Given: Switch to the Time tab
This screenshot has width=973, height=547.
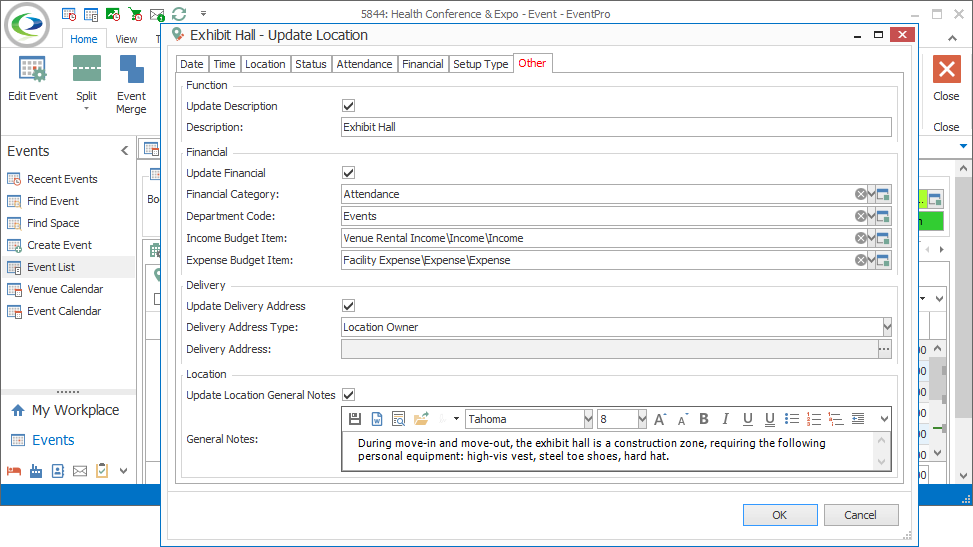Looking at the screenshot, I should (x=224, y=64).
